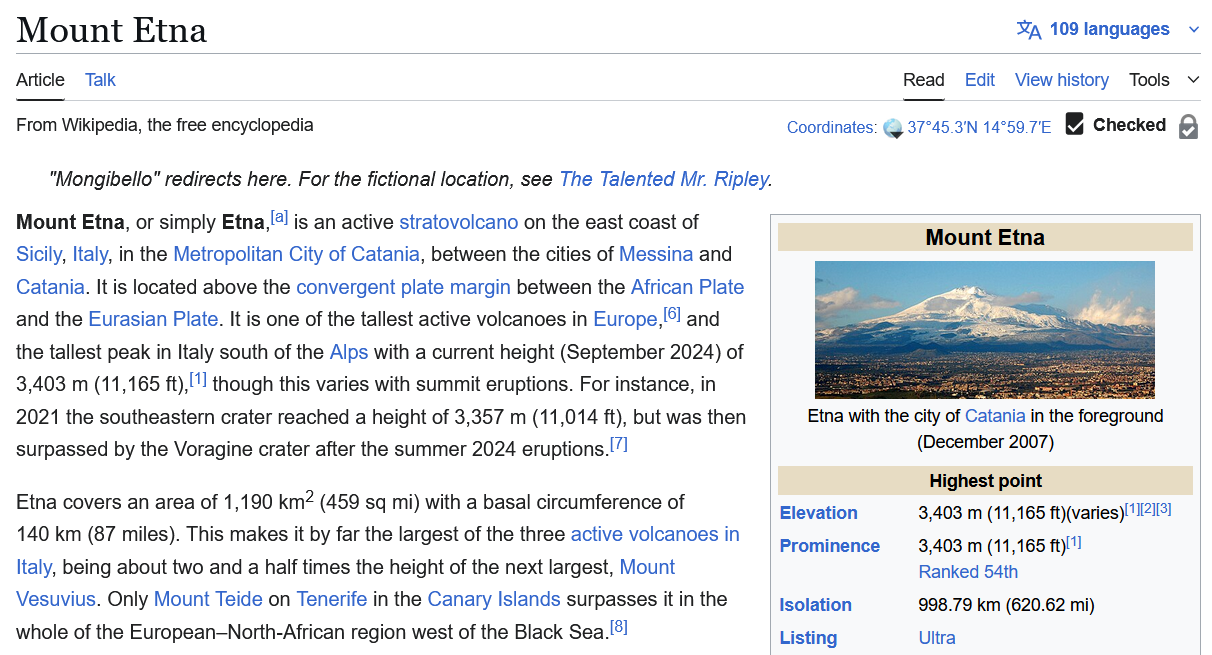This screenshot has height=655, width=1212.
Task: Click the Prominence infobox label
Action: click(830, 546)
